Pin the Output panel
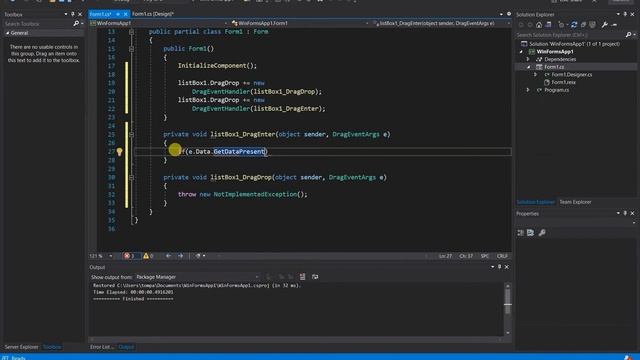 tap(499, 267)
